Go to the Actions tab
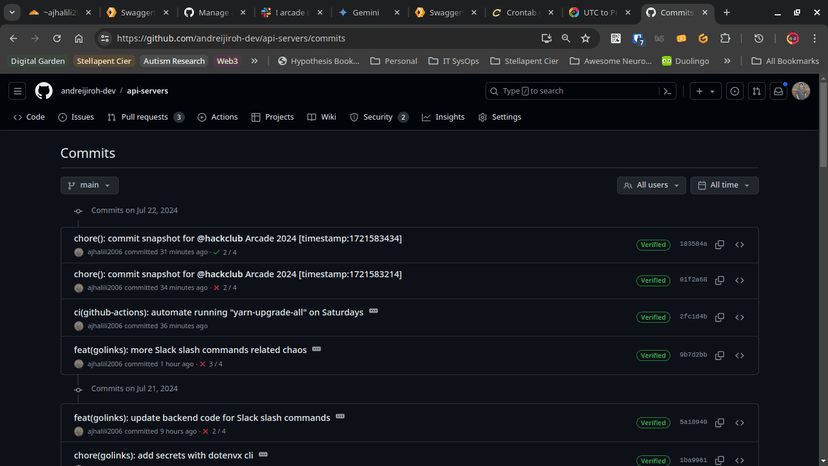The height and width of the screenshot is (466, 828). 217,117
